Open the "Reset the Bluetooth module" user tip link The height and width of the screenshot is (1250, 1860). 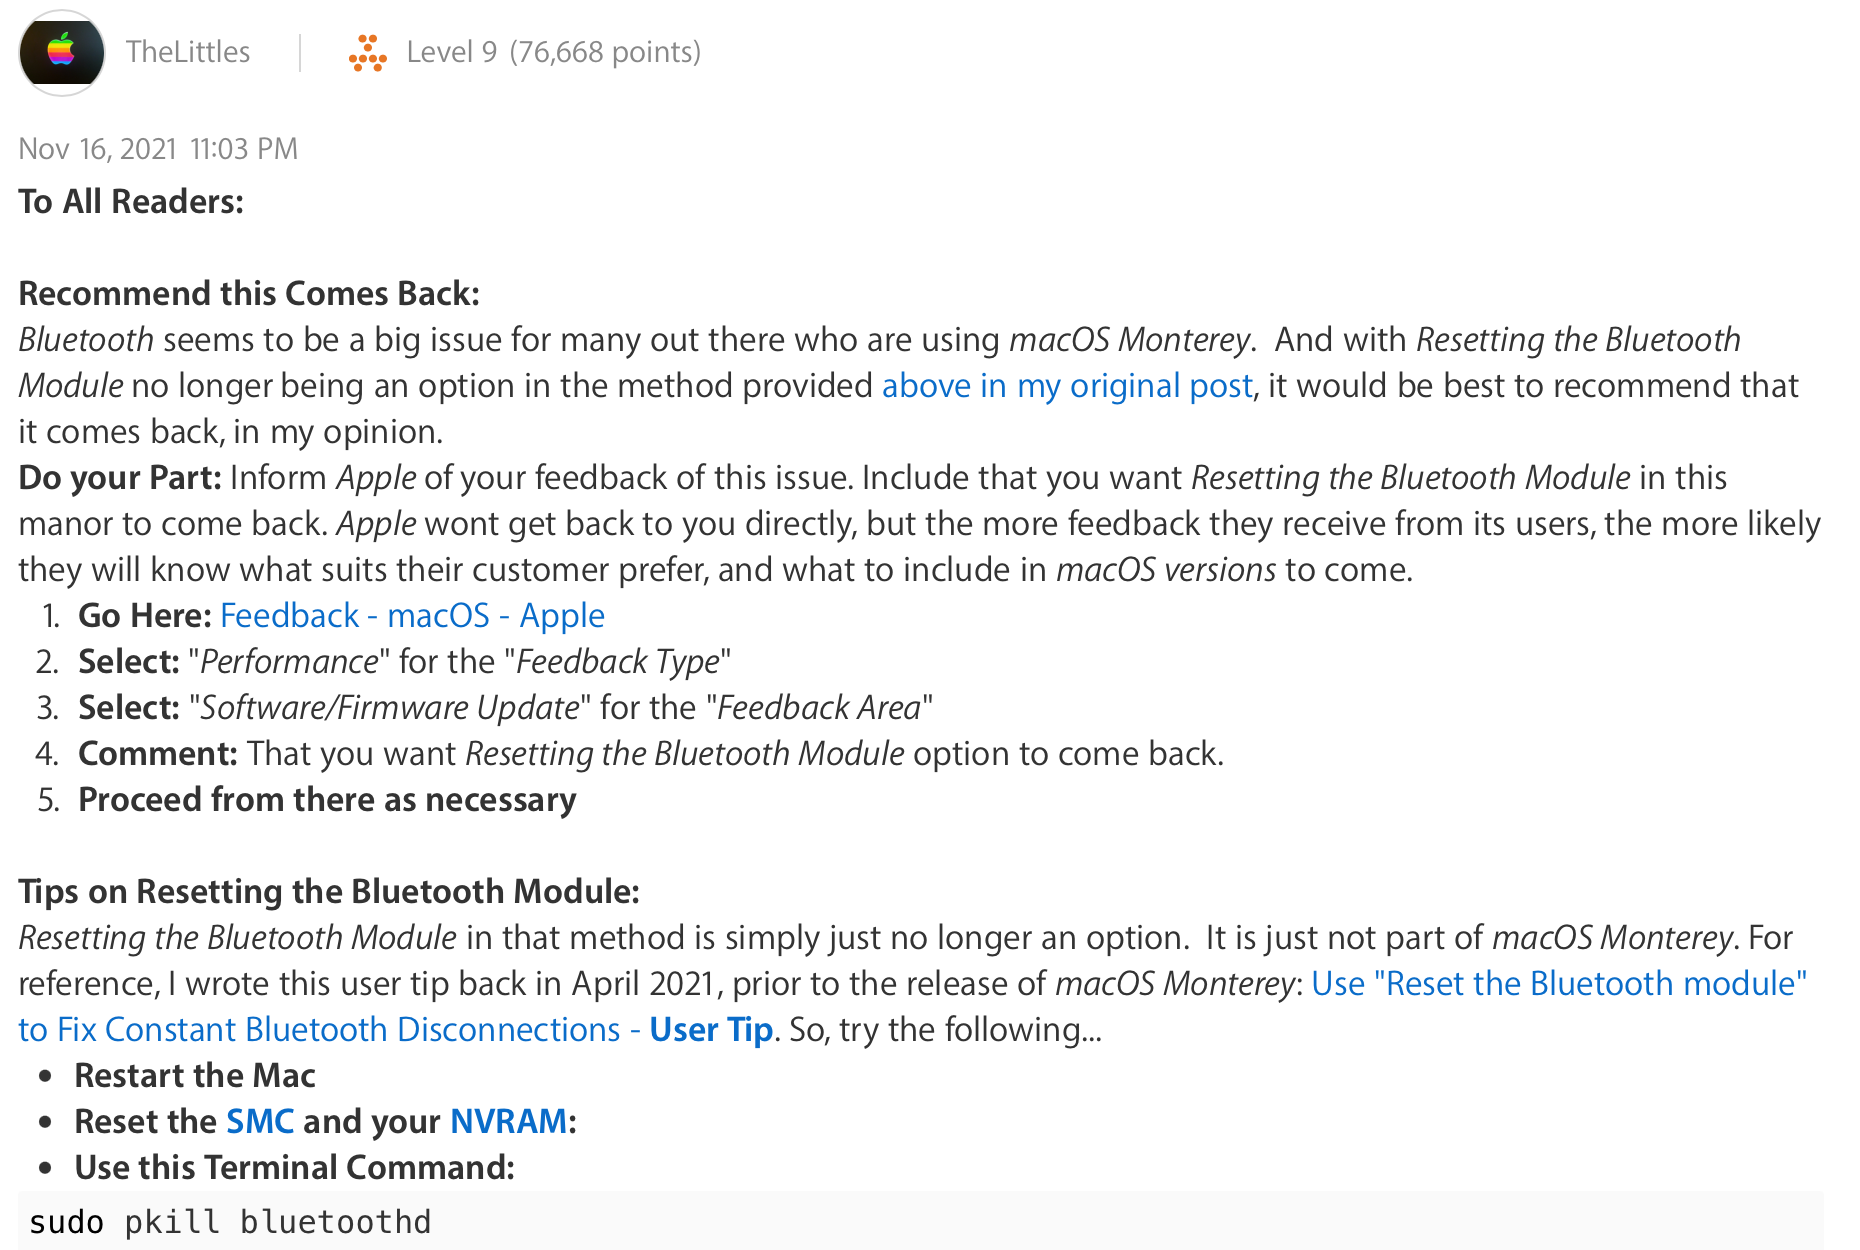1559,984
